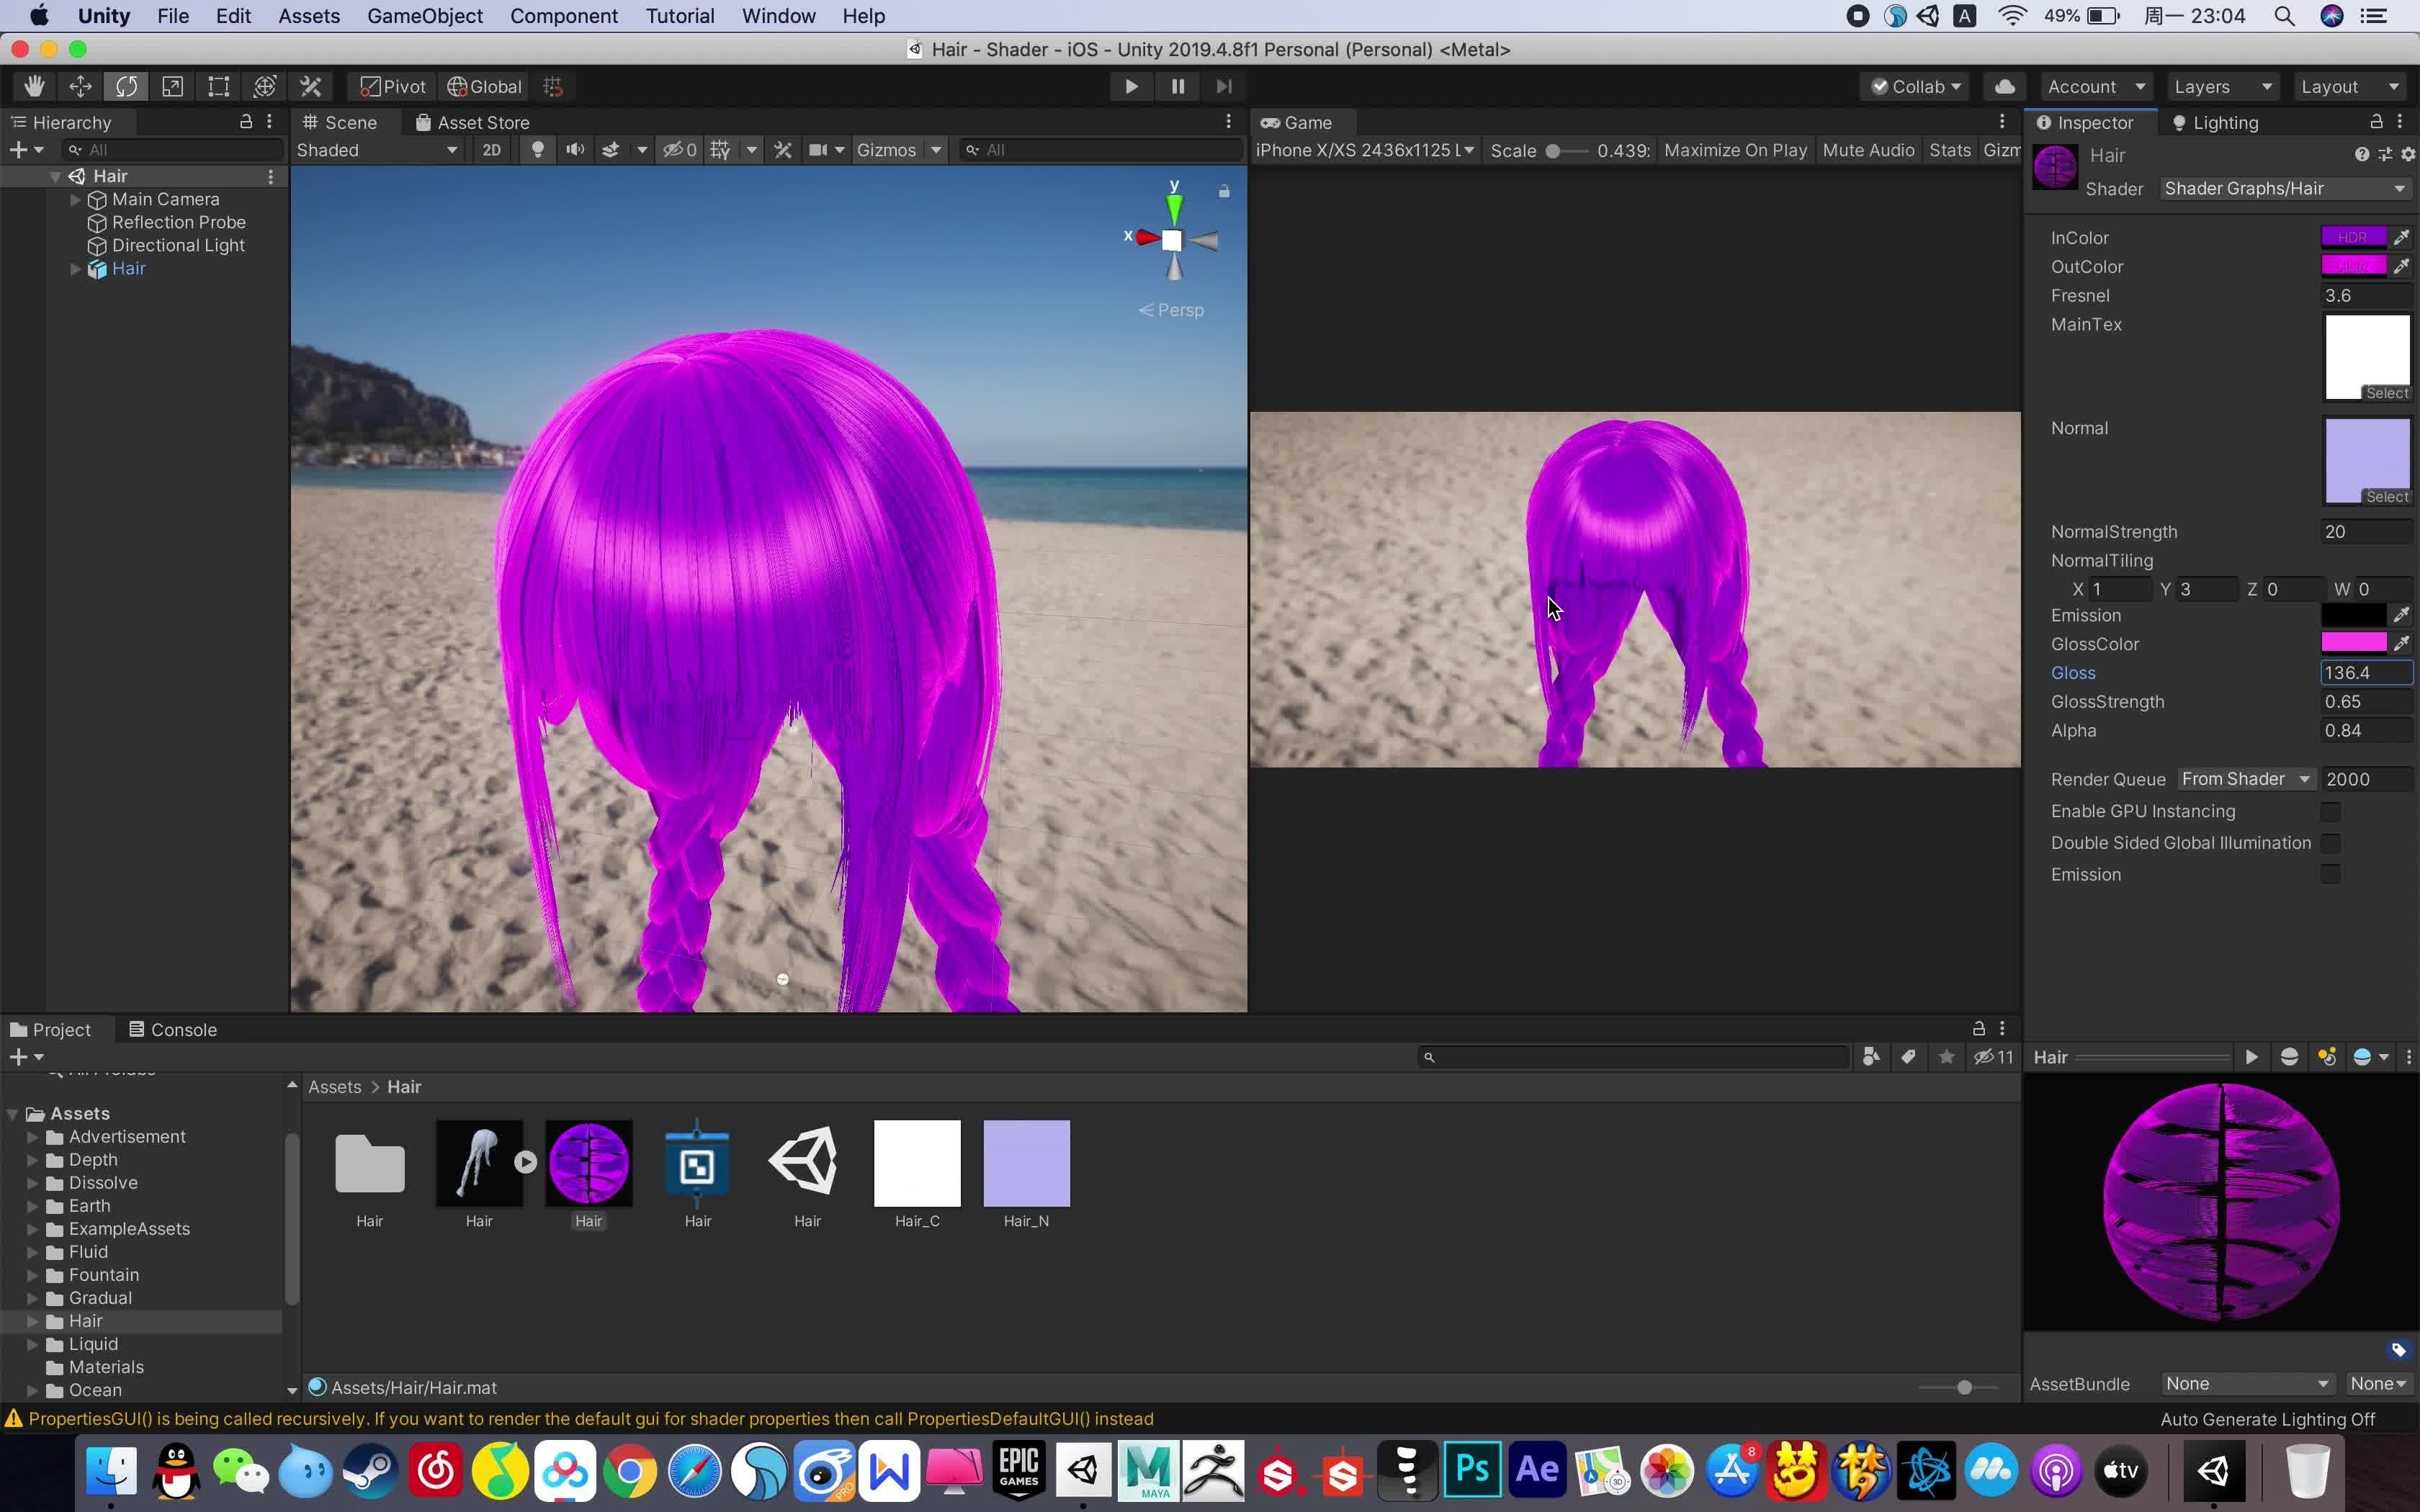Open the Hair material preset icon in Inspector

click(2385, 155)
